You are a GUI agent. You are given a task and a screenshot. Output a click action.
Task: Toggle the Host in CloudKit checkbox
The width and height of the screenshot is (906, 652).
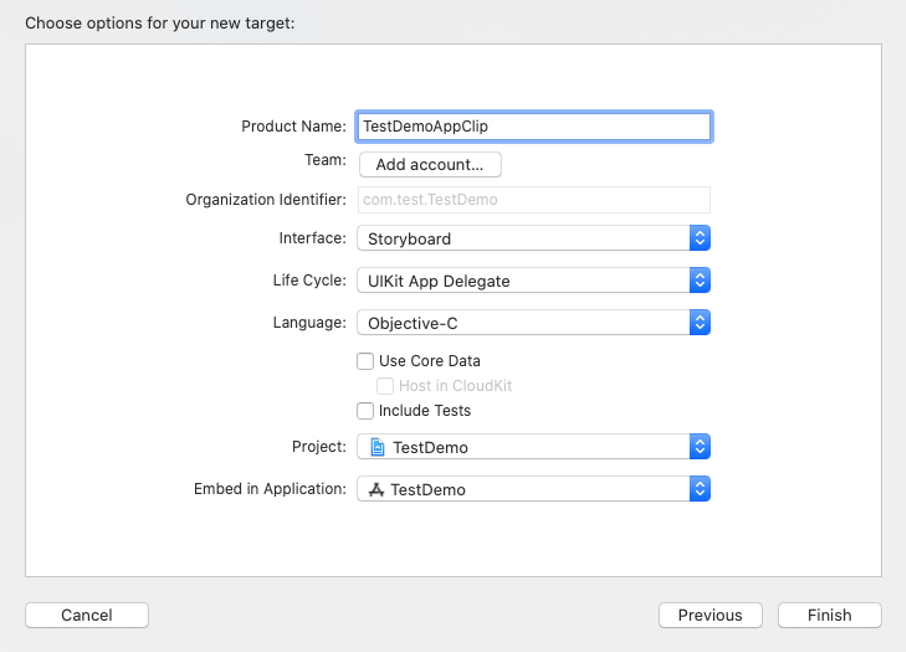coord(385,386)
